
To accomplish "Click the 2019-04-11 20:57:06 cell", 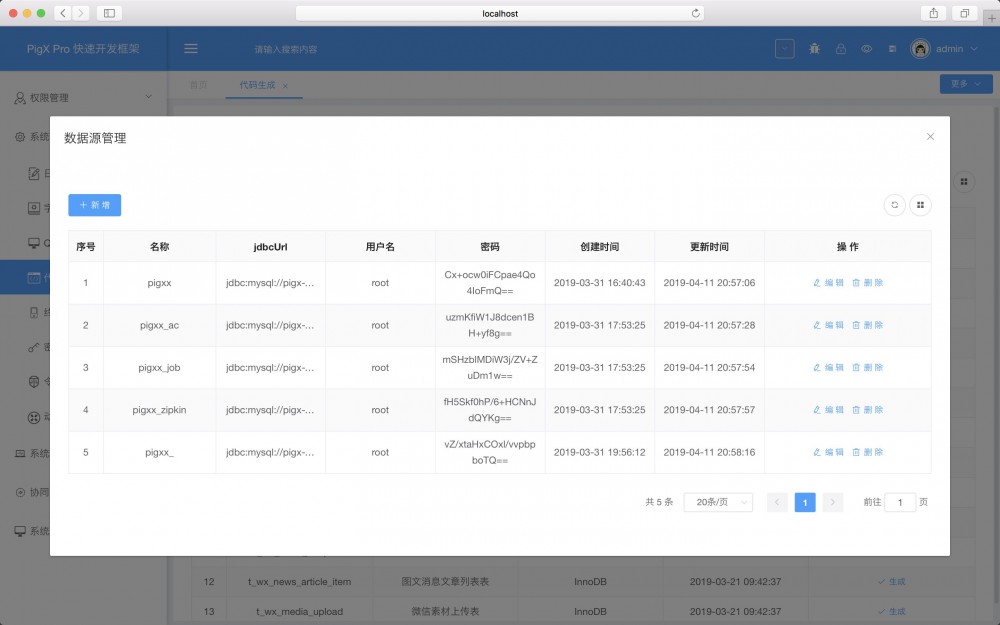I will pos(709,283).
